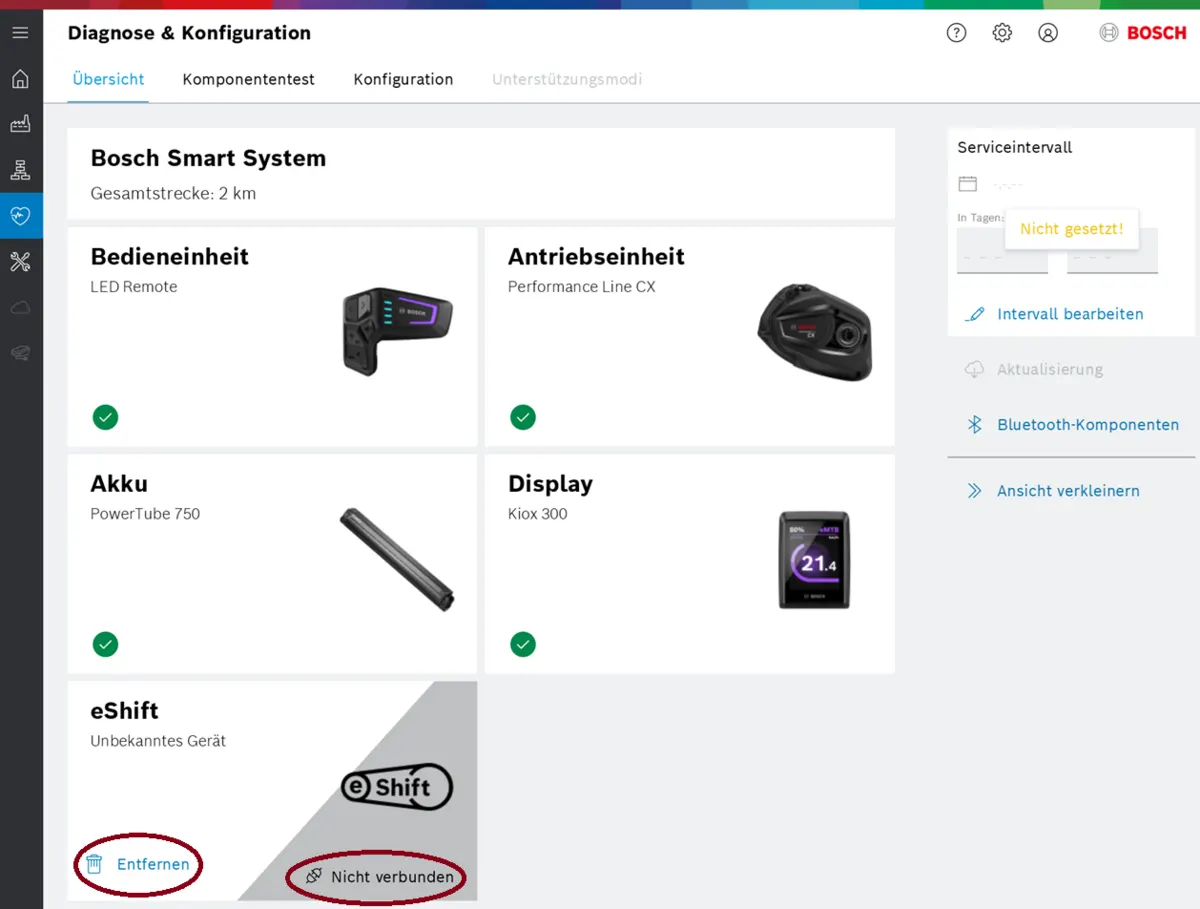Click the trash icon on eShift card
This screenshot has width=1200, height=909.
coord(94,864)
